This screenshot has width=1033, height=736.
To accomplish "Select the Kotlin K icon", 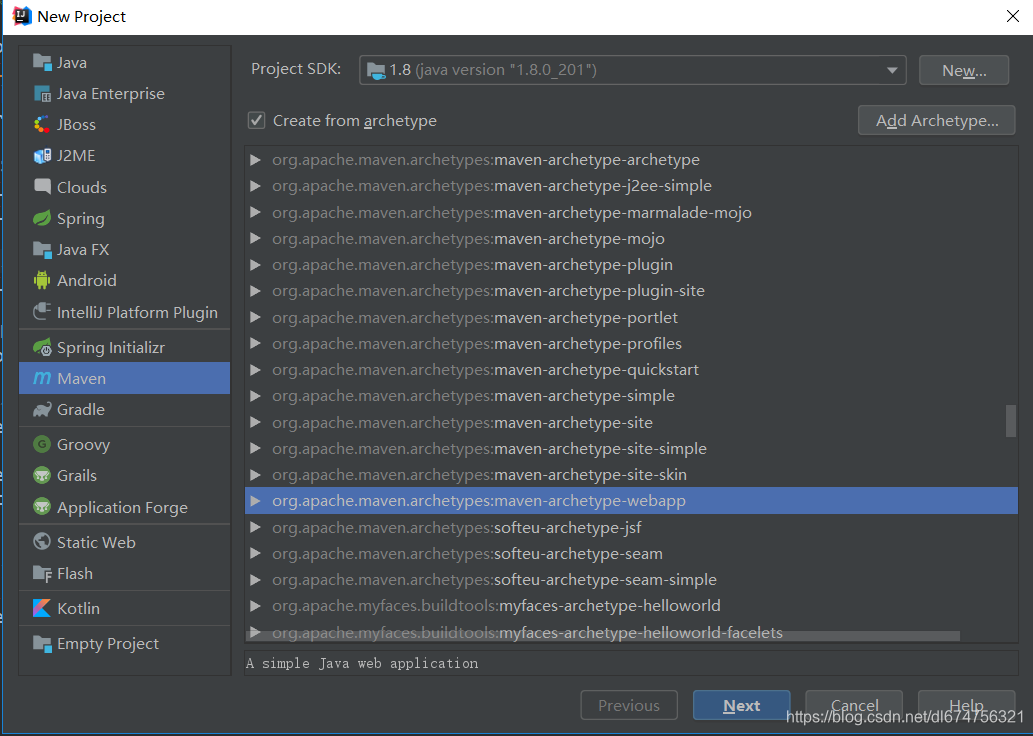I will point(42,608).
